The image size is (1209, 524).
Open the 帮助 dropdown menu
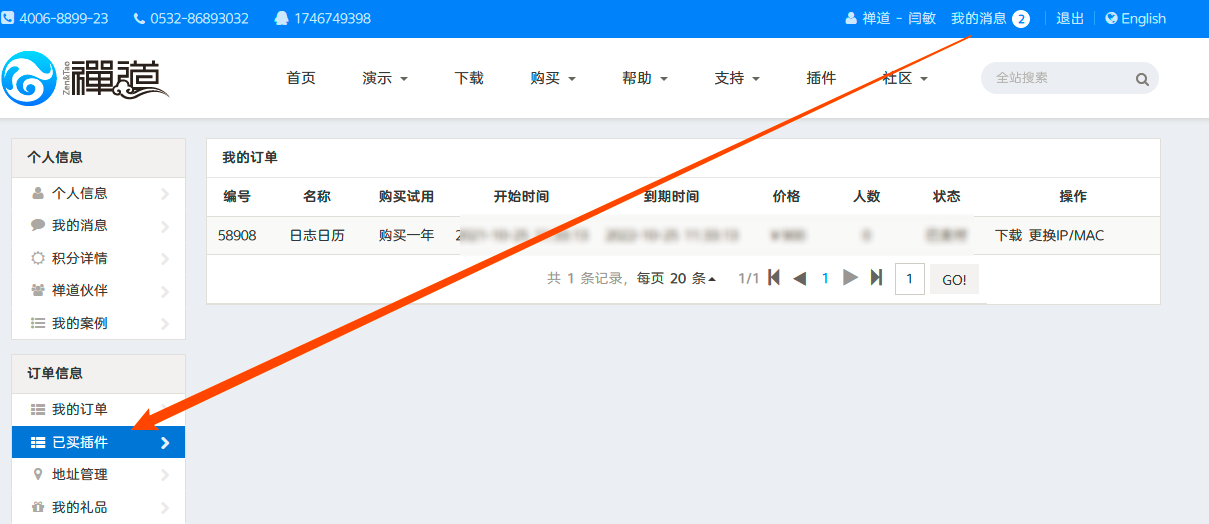(x=645, y=78)
